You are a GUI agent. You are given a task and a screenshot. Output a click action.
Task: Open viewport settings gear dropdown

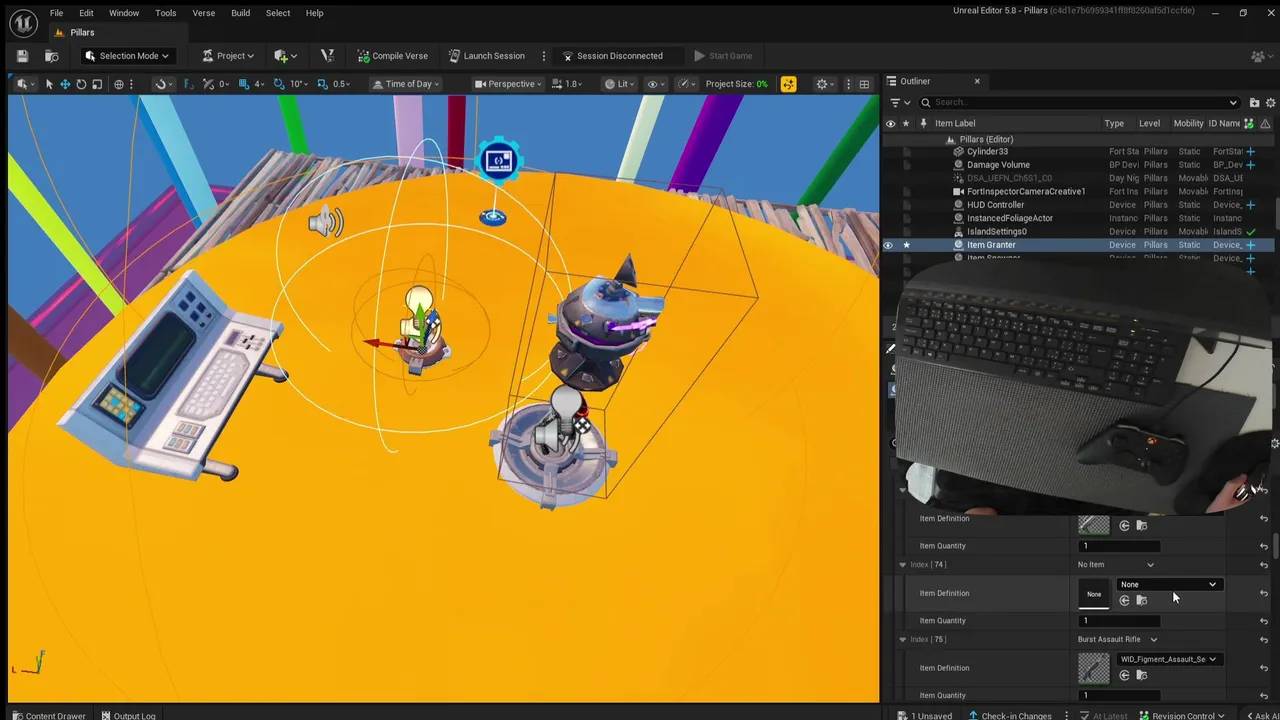826,84
